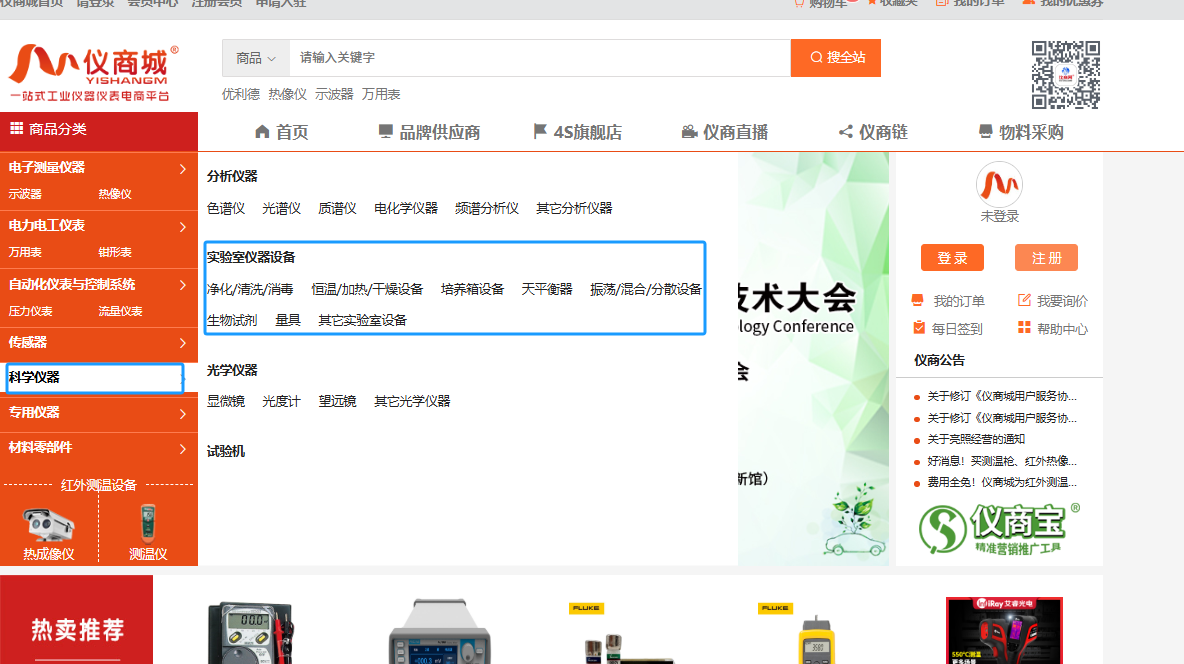Open 测温仪 thermometer icon
The image size is (1184, 664).
[x=148, y=522]
